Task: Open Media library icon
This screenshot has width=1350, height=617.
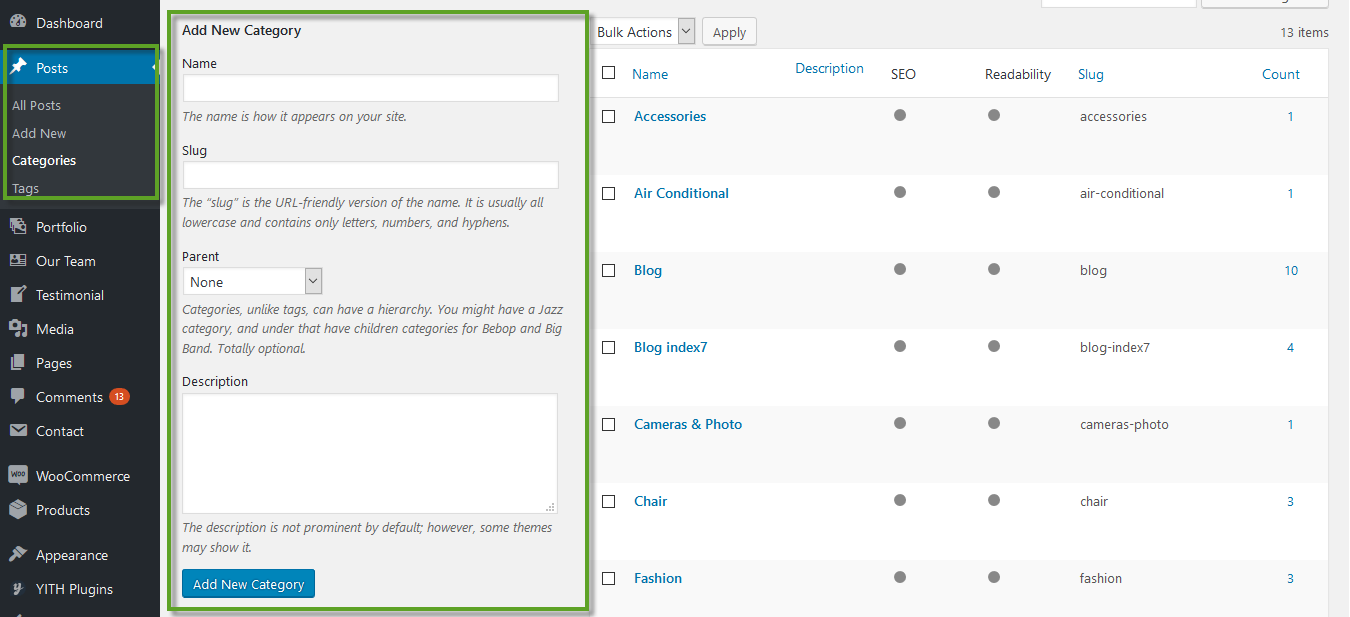Action: (x=18, y=329)
